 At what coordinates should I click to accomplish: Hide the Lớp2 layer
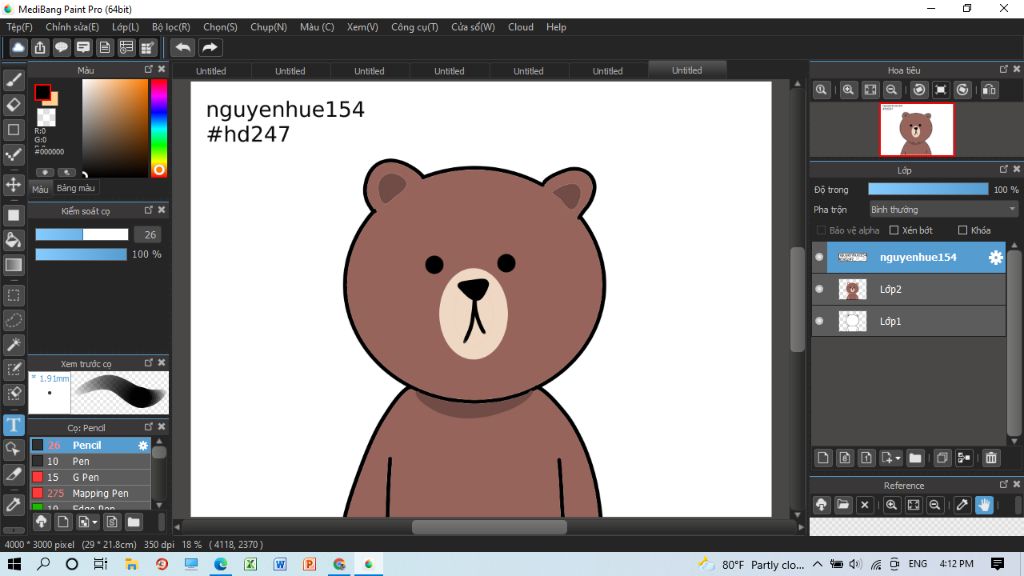819,289
